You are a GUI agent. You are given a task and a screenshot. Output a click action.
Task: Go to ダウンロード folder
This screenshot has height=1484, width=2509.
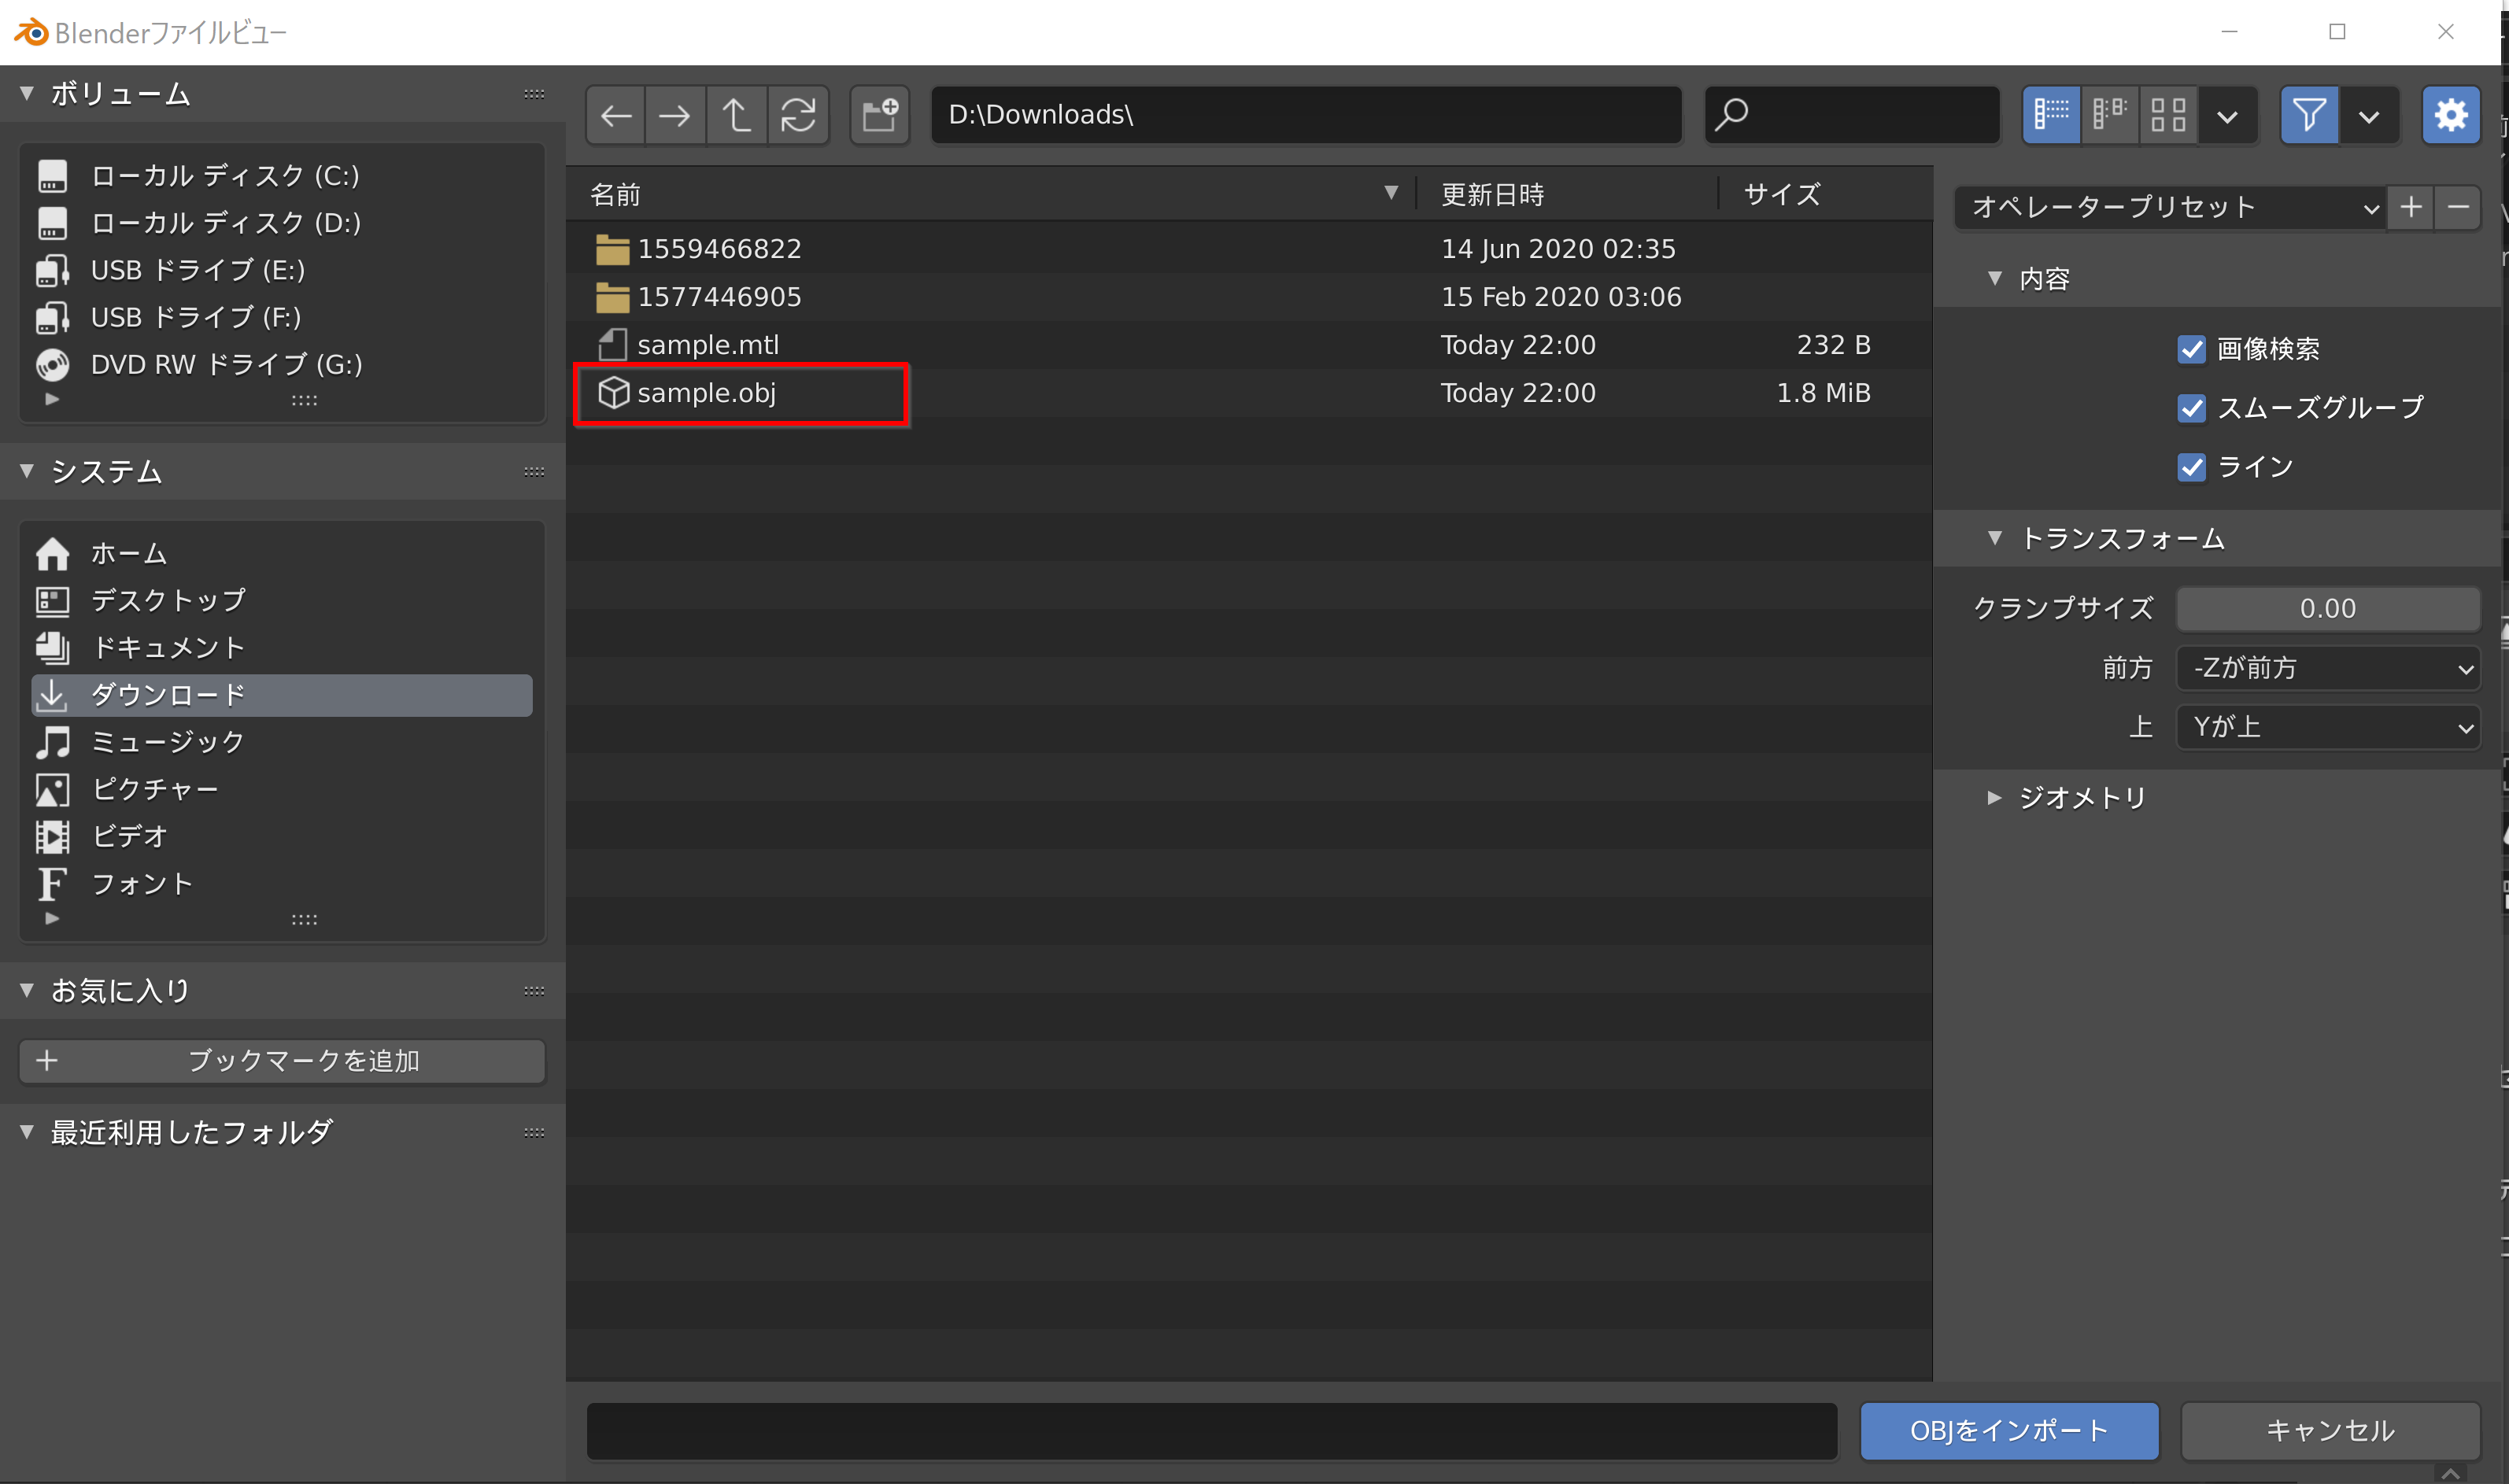point(282,695)
